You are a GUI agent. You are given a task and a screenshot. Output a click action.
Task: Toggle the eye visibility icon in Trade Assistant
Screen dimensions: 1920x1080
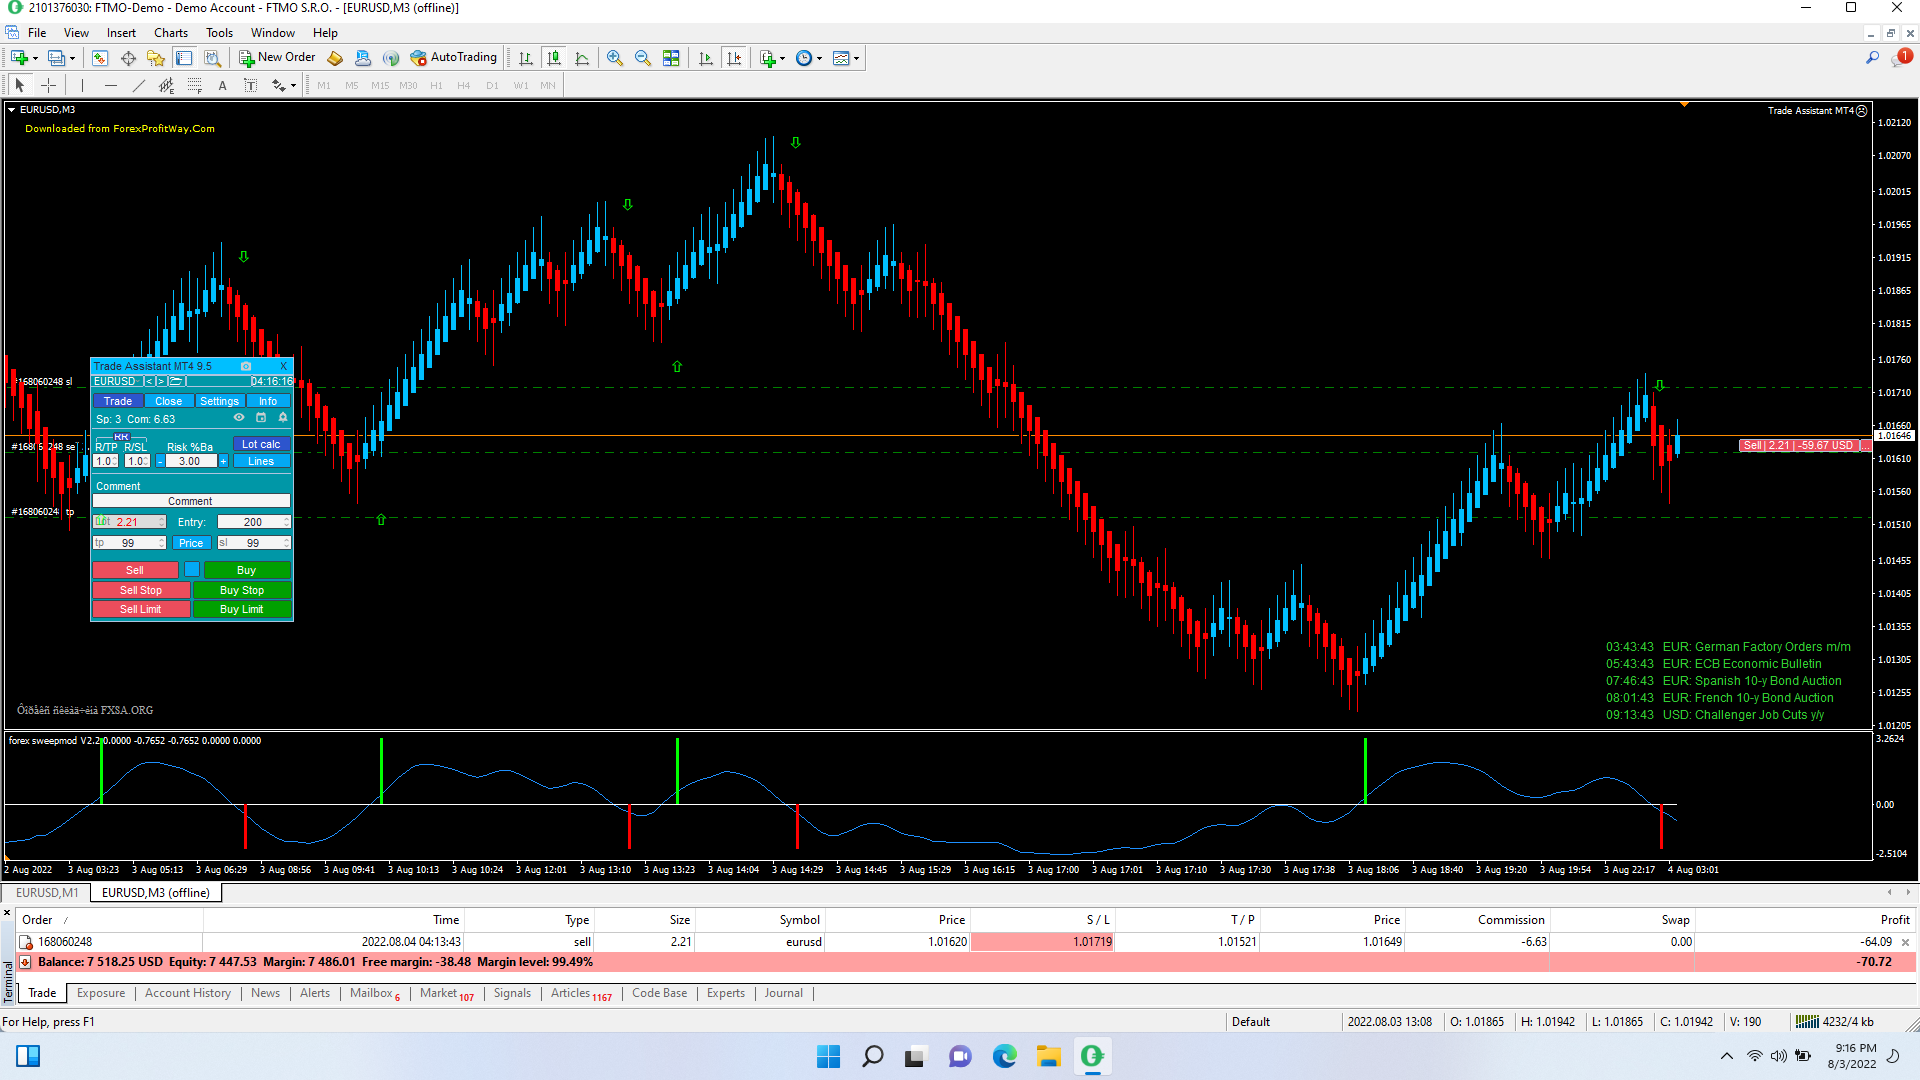[x=239, y=418]
